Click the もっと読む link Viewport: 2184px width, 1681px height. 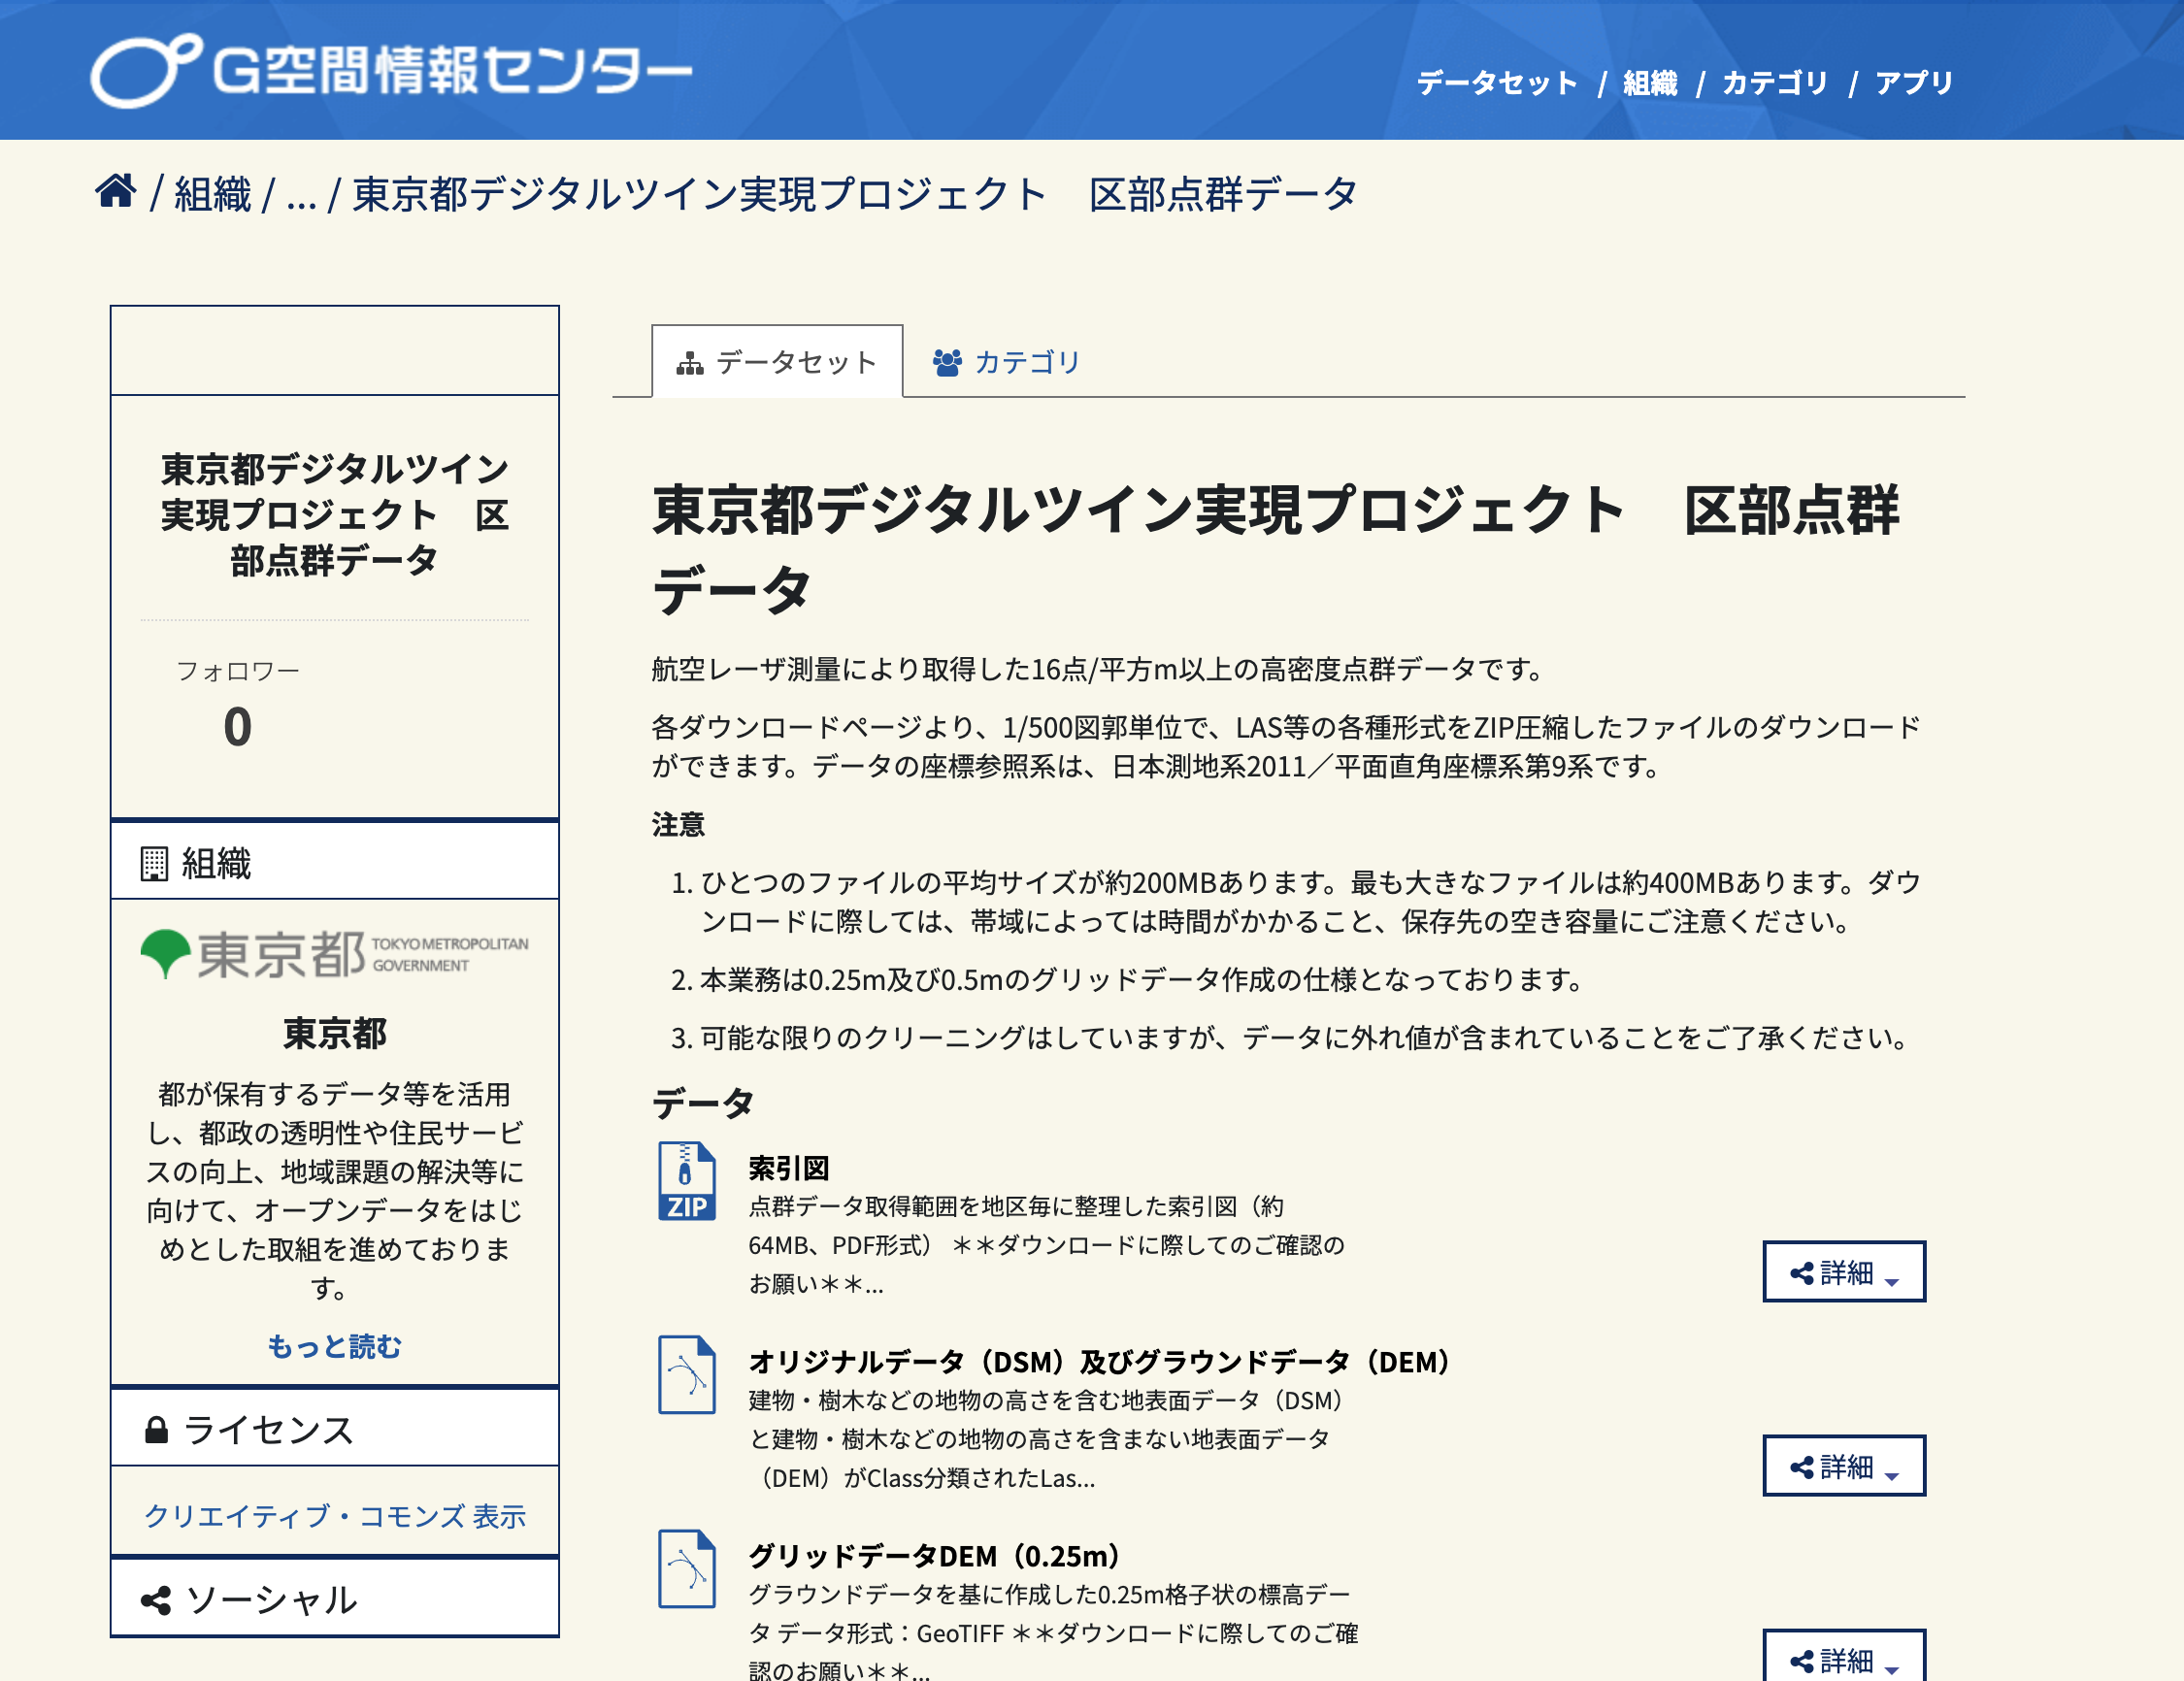point(334,1346)
